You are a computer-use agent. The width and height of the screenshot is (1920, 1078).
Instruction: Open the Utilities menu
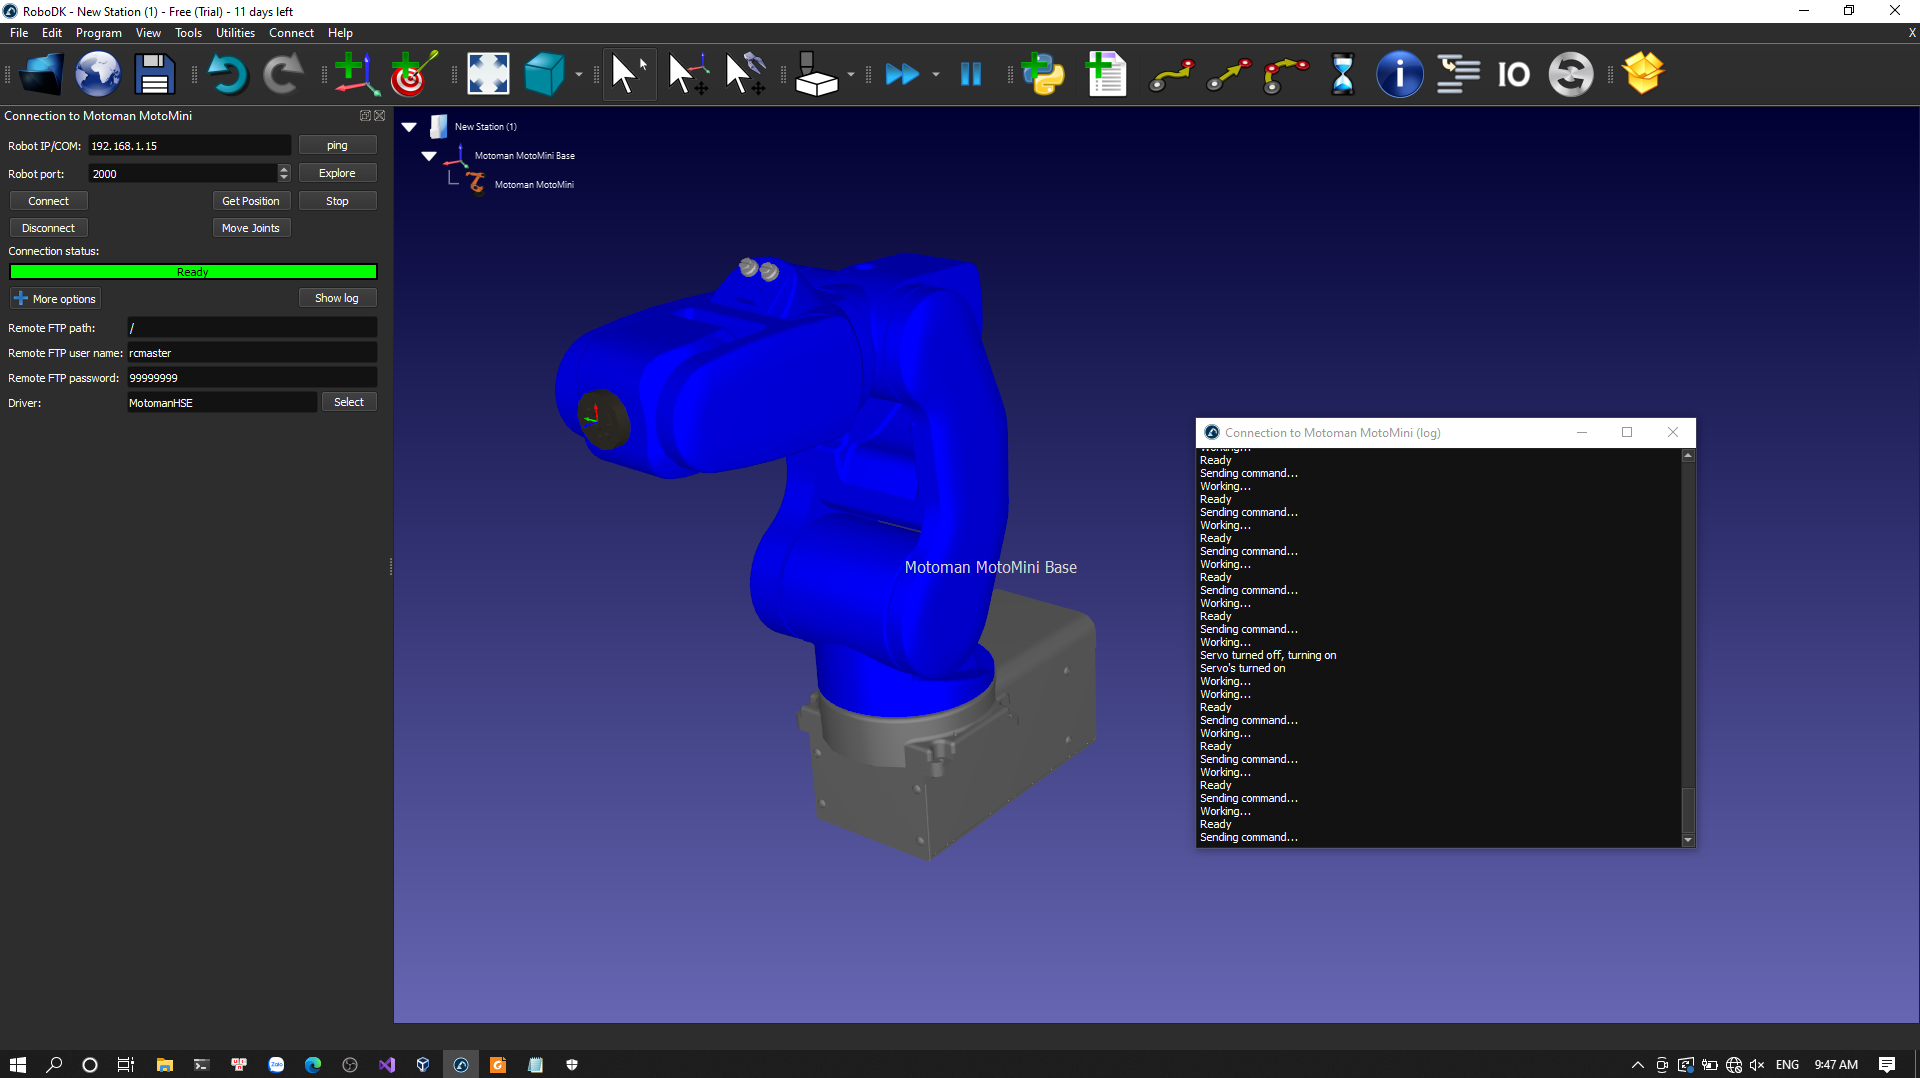[x=235, y=33]
